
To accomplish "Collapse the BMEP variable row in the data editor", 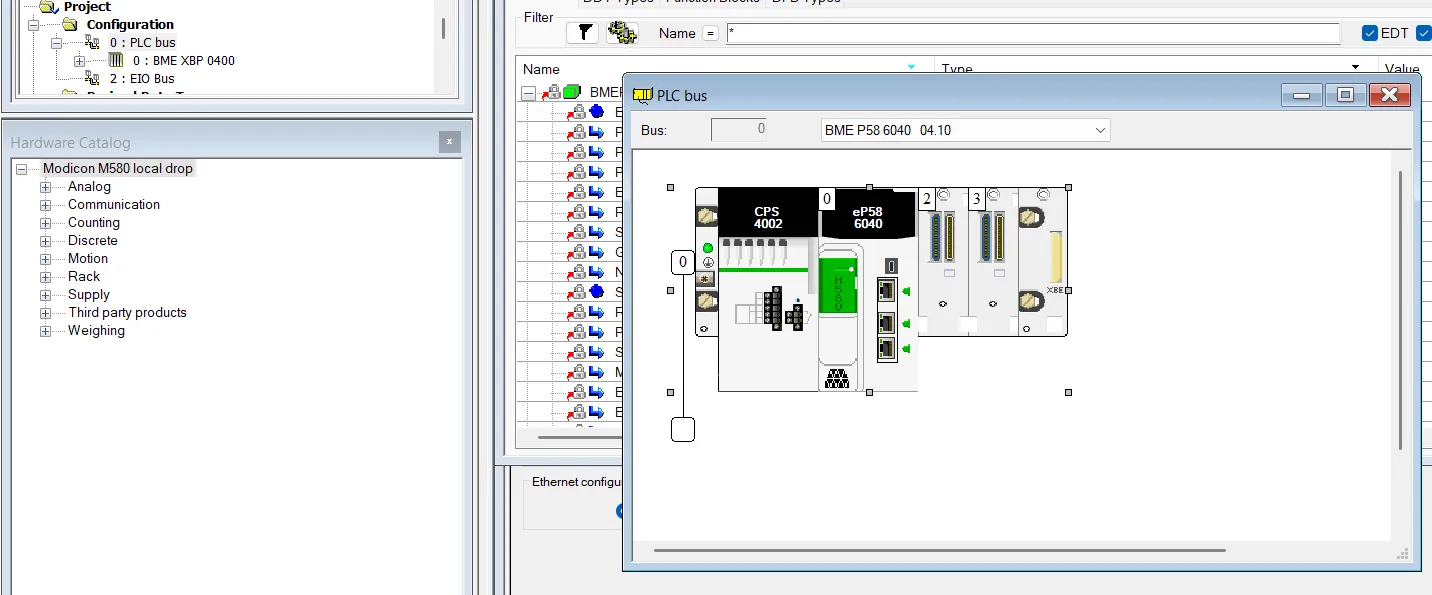I will tap(528, 92).
